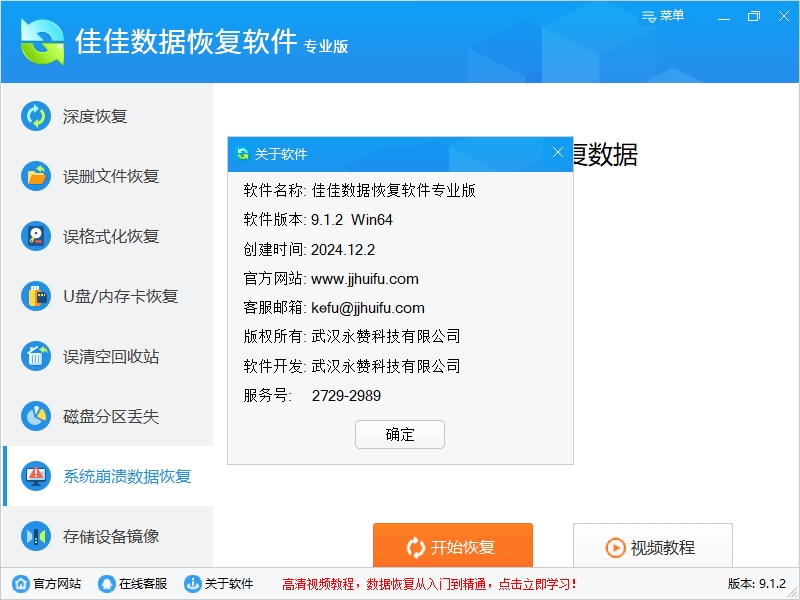Click the 版权所有 company name 武汉永赞科技有限公司
The image size is (800, 600).
tap(386, 336)
